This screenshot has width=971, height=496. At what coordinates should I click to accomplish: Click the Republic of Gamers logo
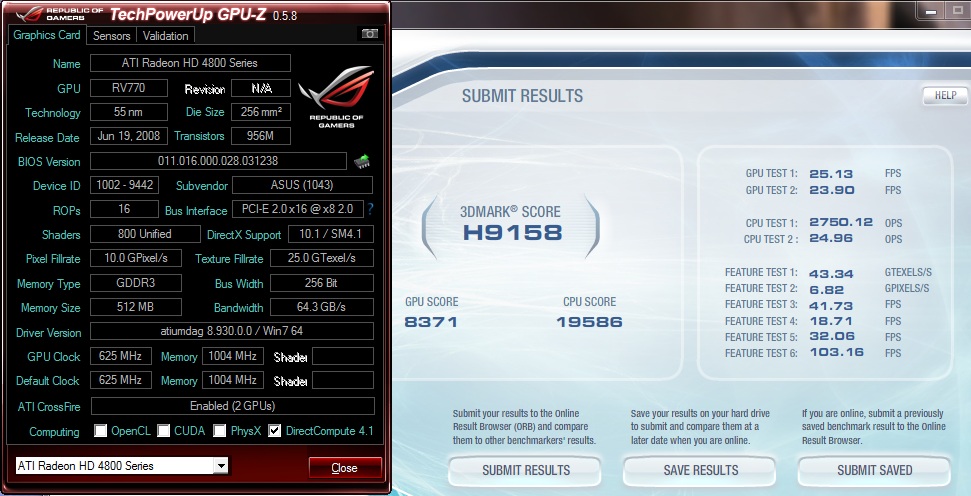[x=336, y=97]
